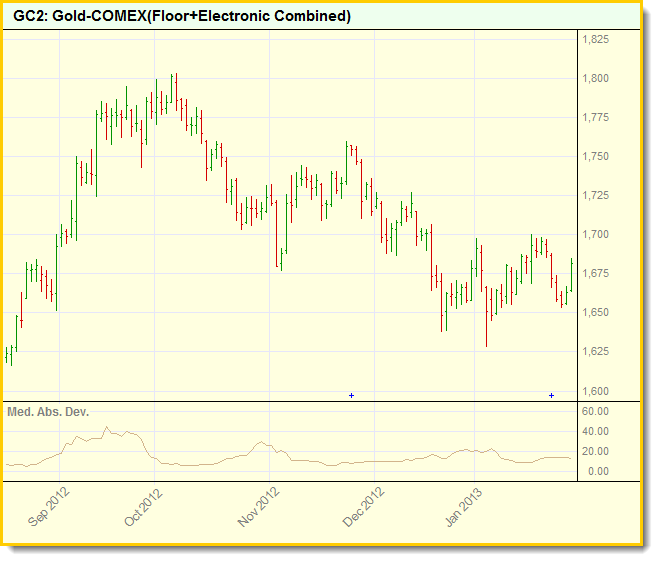
Task: Click the 1,600 price axis label
Action: 596,391
